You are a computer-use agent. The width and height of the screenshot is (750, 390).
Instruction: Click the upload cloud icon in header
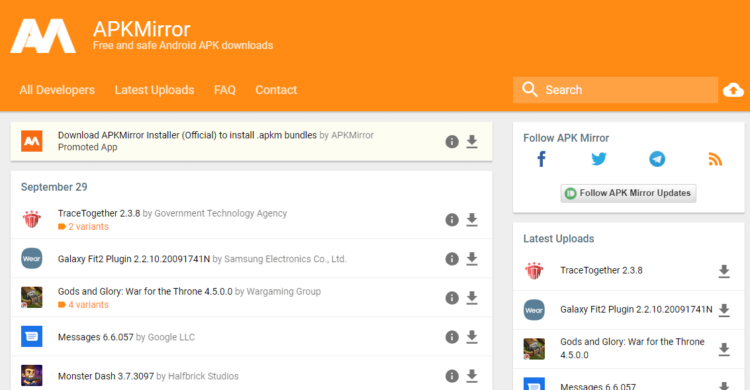[733, 90]
